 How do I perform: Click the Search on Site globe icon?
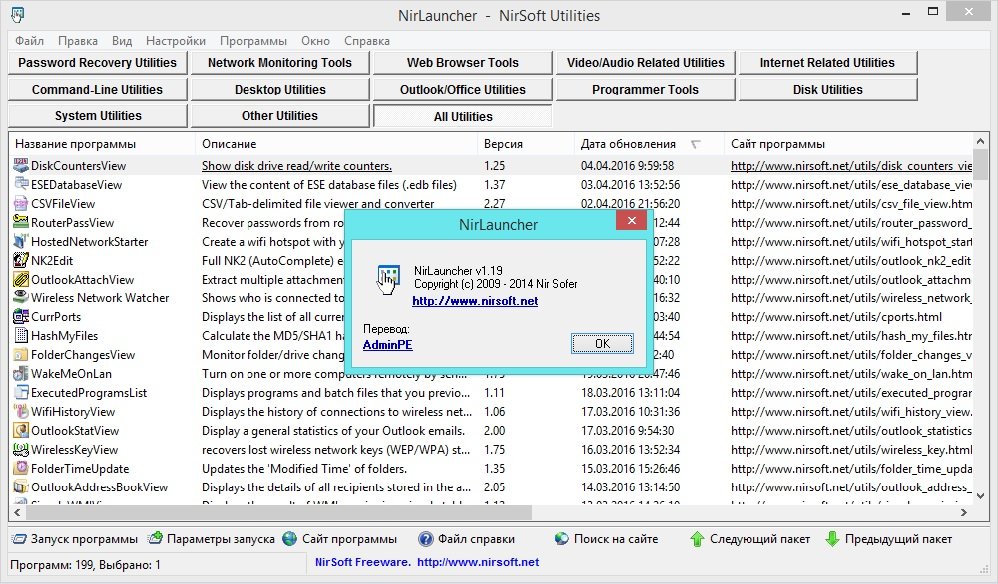[x=561, y=539]
